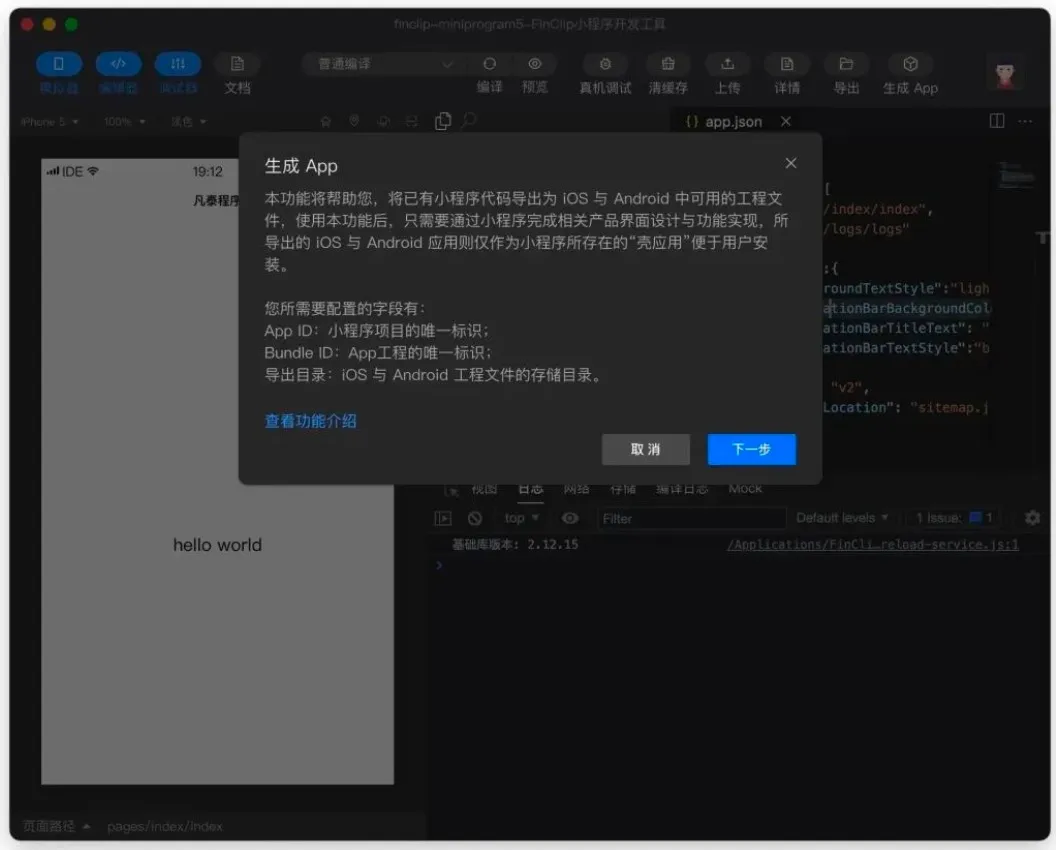Expand the 普通编译 compile mode dropdown

384,64
